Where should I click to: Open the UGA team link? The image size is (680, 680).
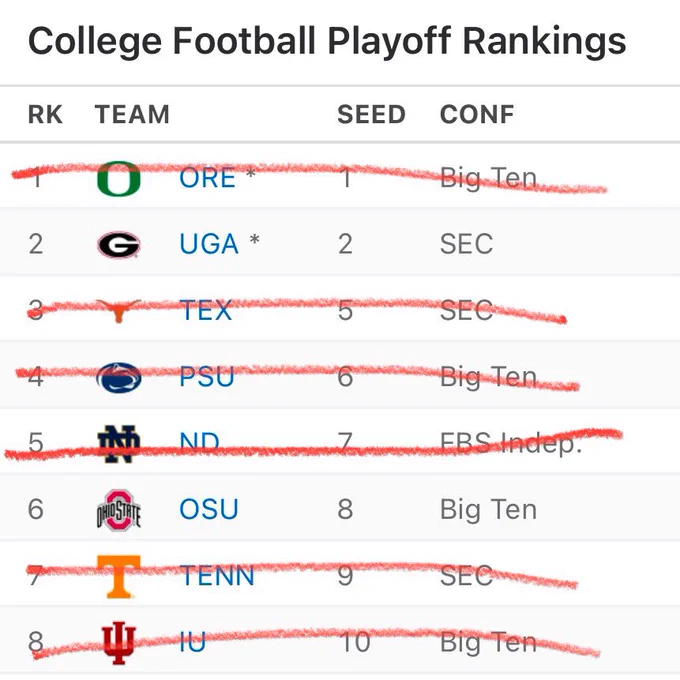(x=209, y=244)
